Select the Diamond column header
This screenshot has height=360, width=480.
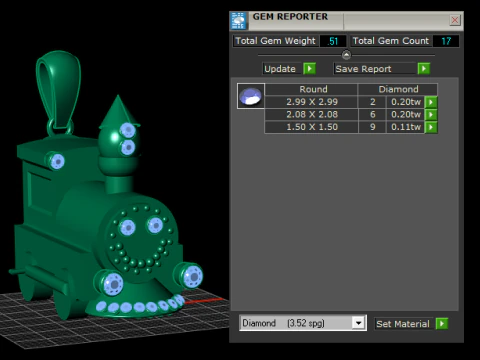pyautogui.click(x=398, y=89)
